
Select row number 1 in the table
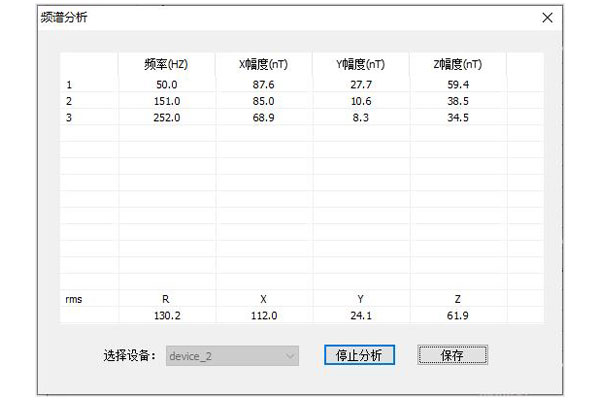click(x=69, y=85)
